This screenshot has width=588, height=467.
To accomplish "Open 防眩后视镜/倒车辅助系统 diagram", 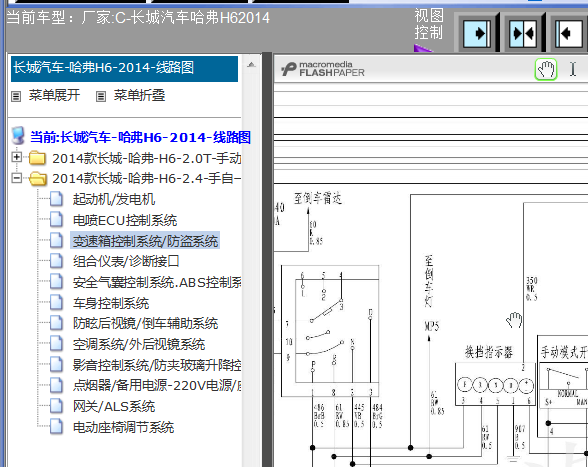I will [x=146, y=323].
